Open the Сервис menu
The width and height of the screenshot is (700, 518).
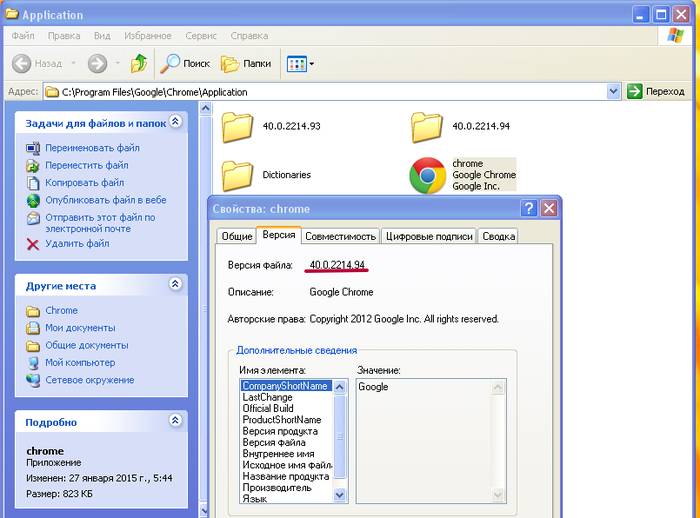coord(201,36)
